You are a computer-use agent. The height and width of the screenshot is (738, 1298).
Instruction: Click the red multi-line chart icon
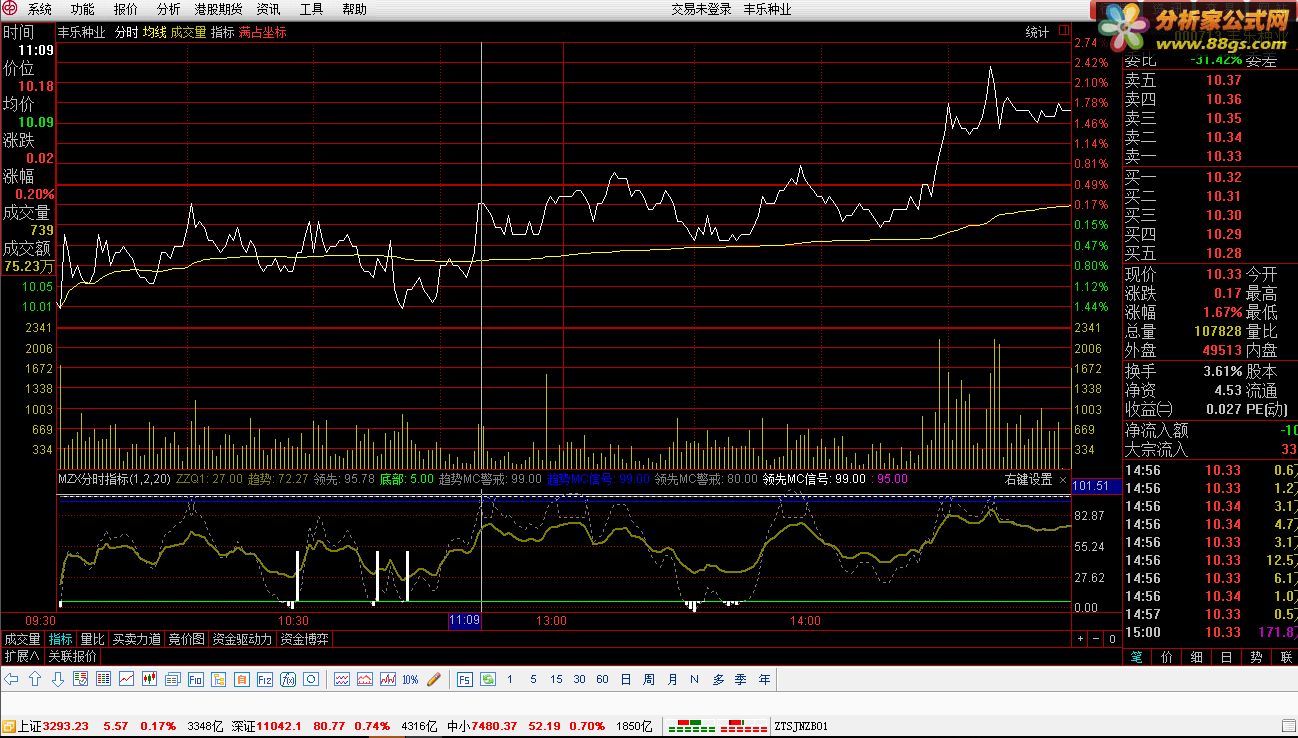tap(388, 679)
